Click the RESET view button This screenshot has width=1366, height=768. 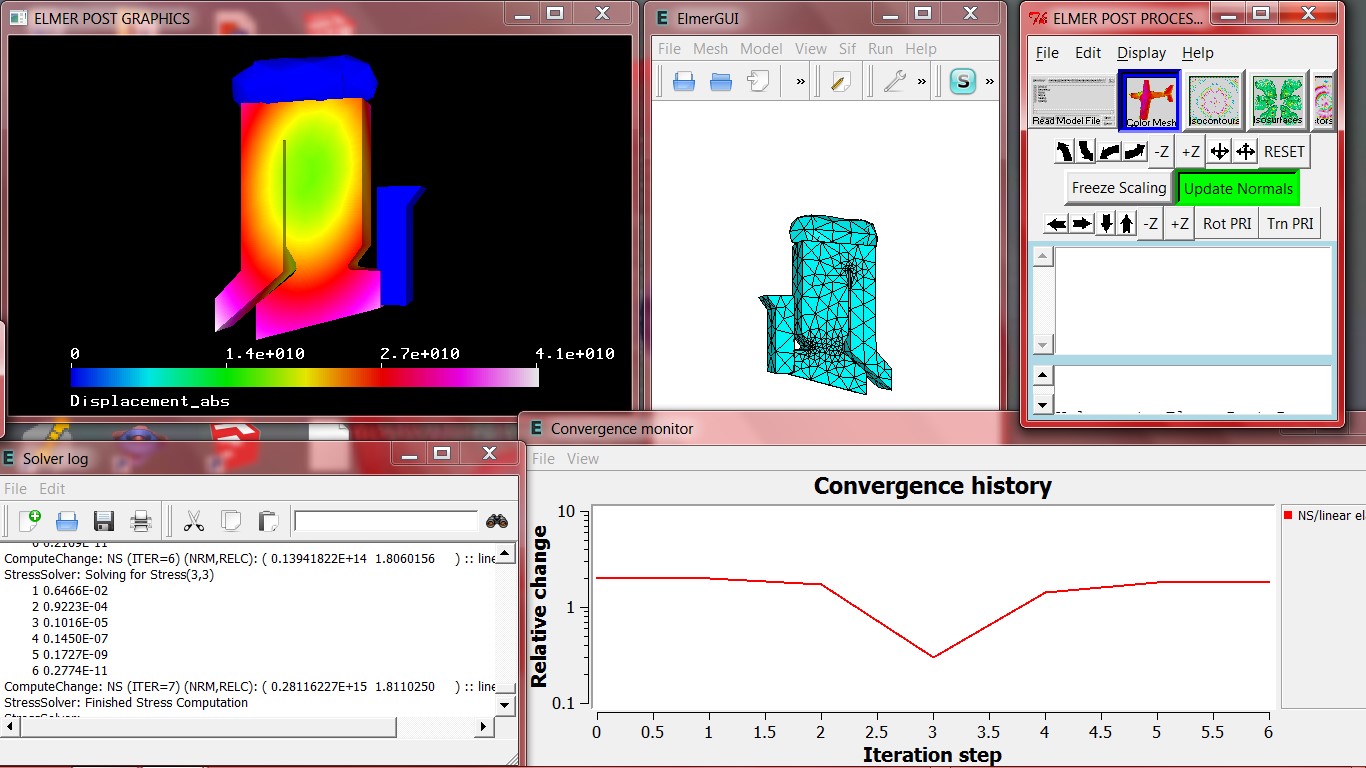(1284, 152)
